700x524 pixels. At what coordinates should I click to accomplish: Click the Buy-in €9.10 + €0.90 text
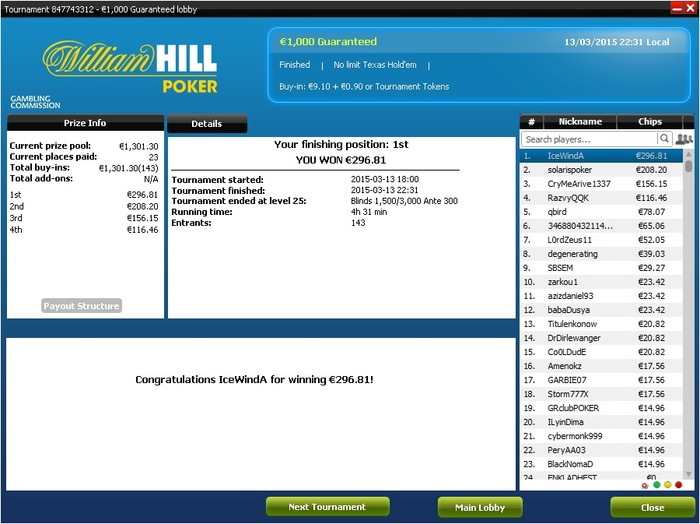[x=364, y=87]
